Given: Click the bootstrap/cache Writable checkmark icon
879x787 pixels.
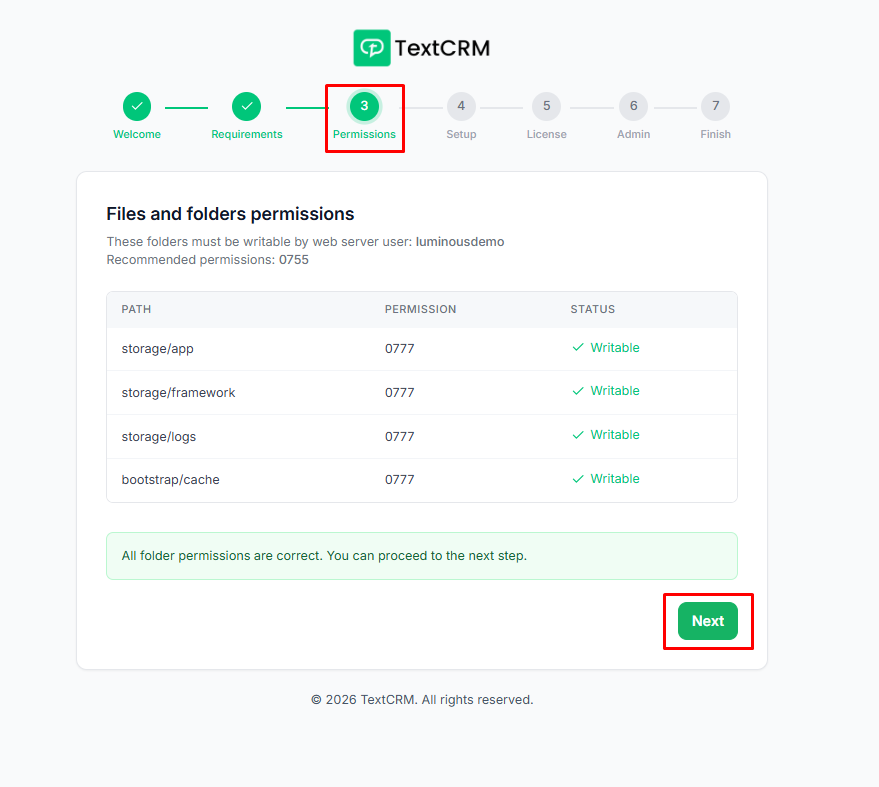Looking at the screenshot, I should pos(578,479).
